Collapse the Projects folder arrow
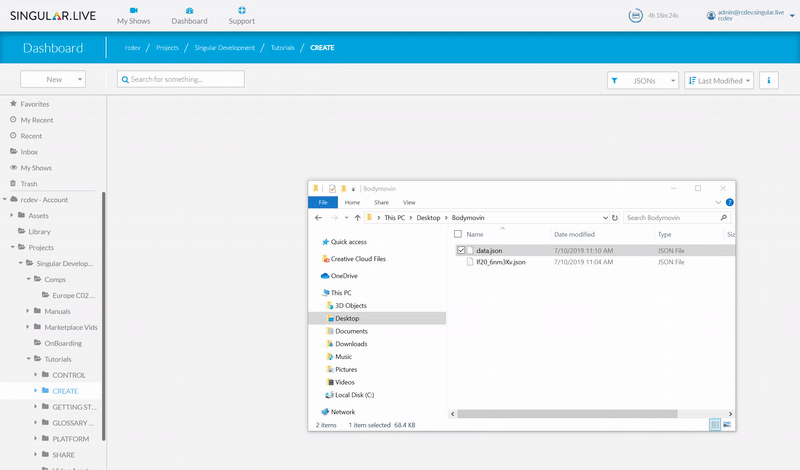The image size is (800, 470). [12, 247]
